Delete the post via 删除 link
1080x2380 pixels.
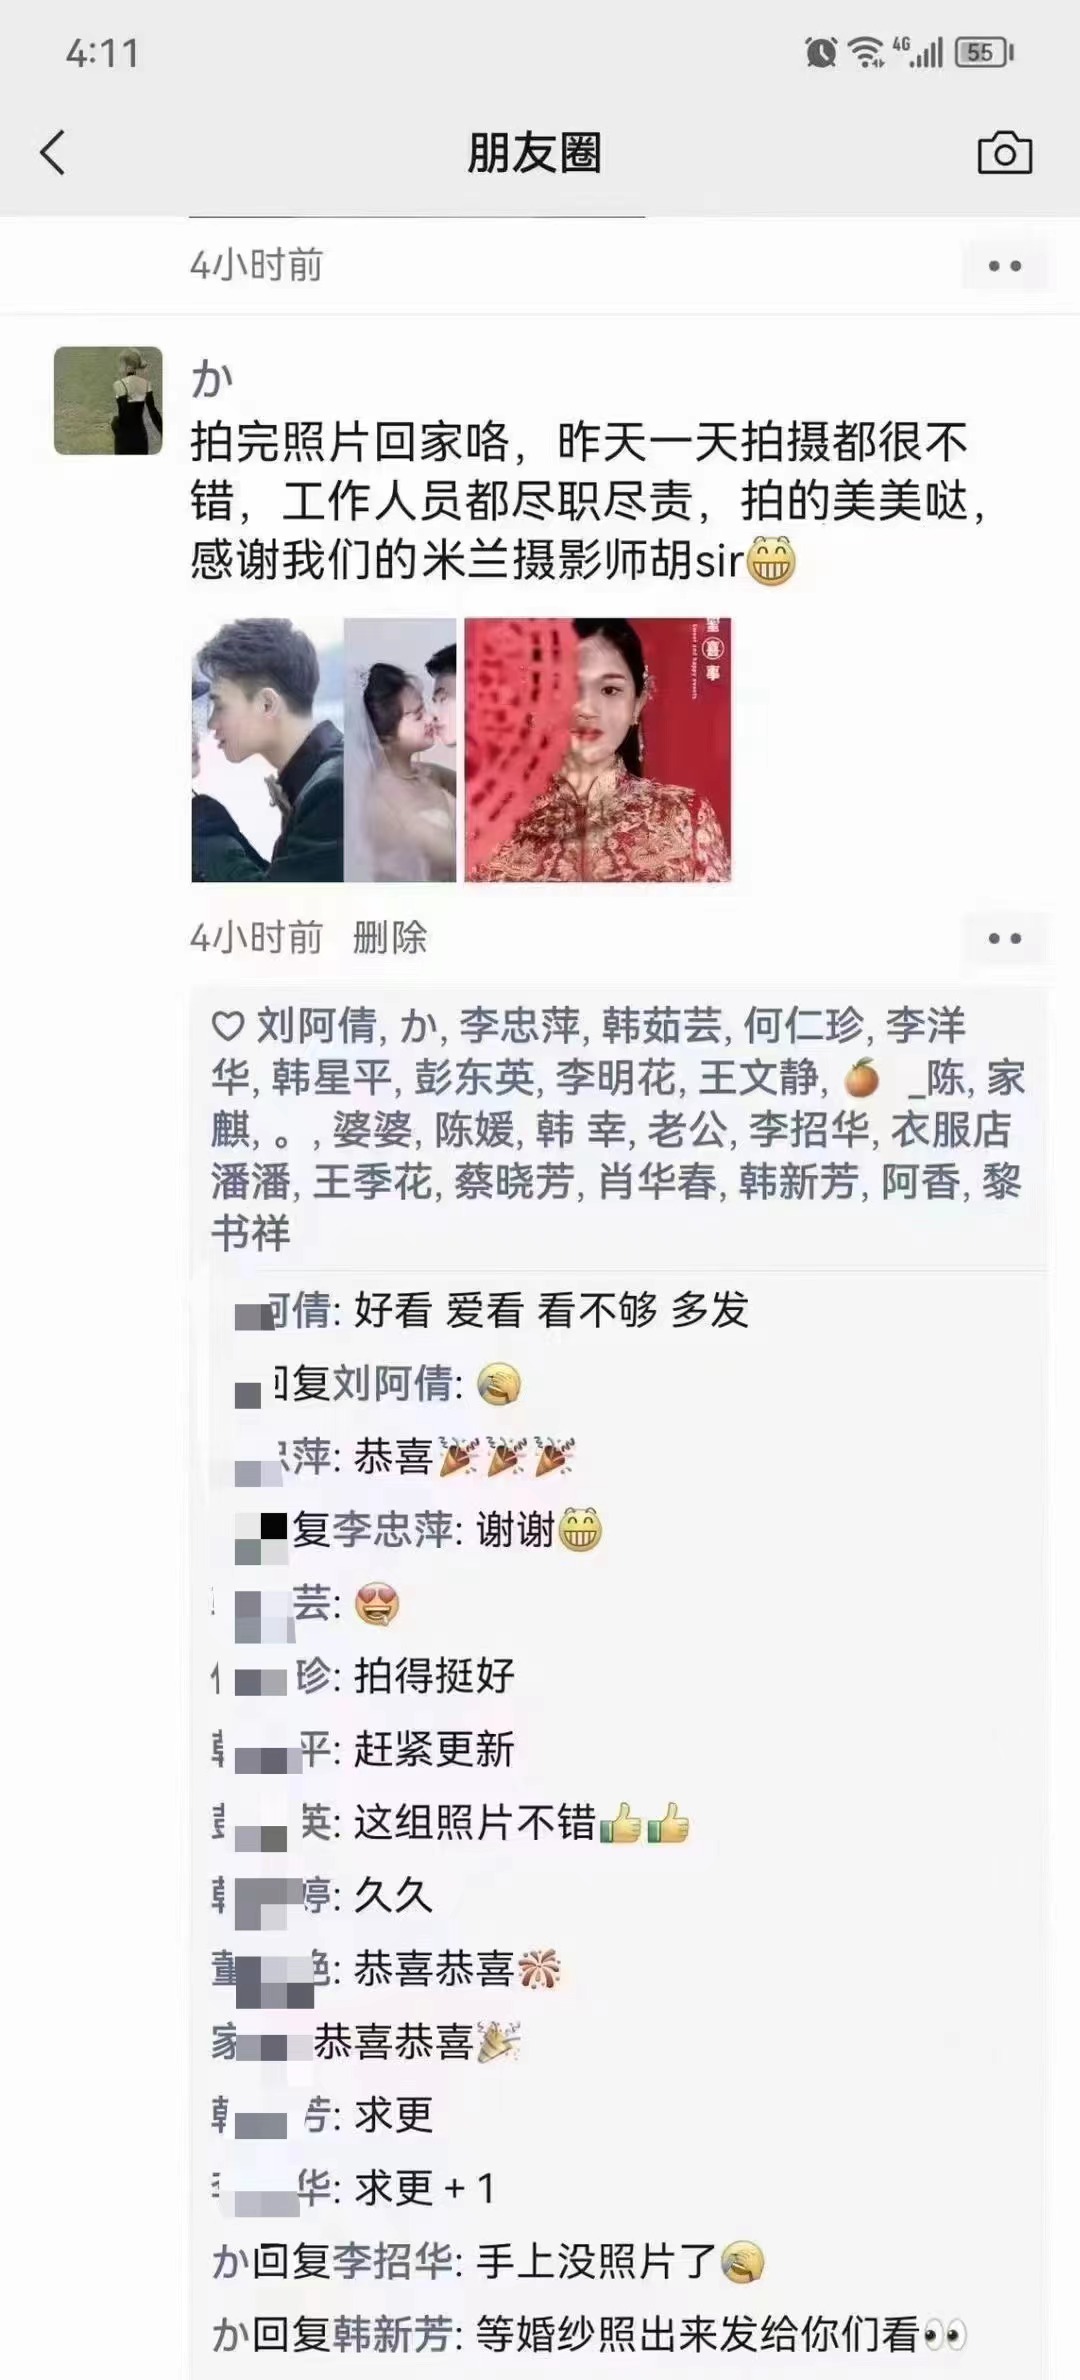coord(390,938)
